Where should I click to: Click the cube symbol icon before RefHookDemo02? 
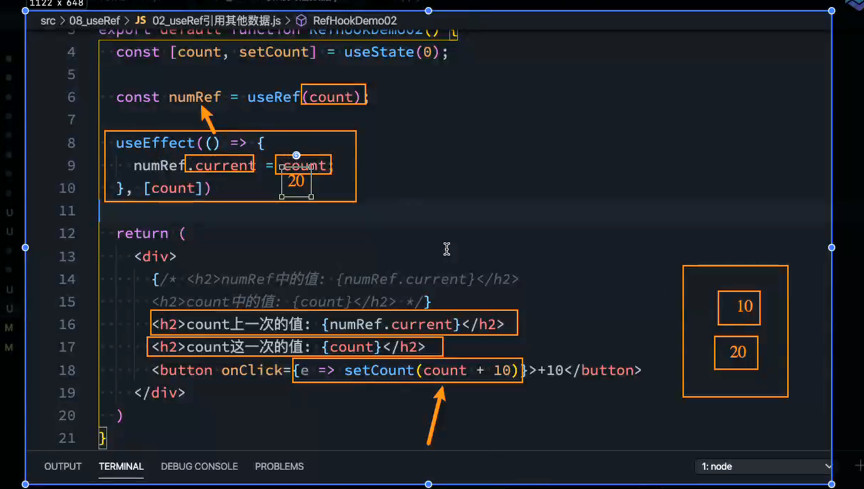301,20
